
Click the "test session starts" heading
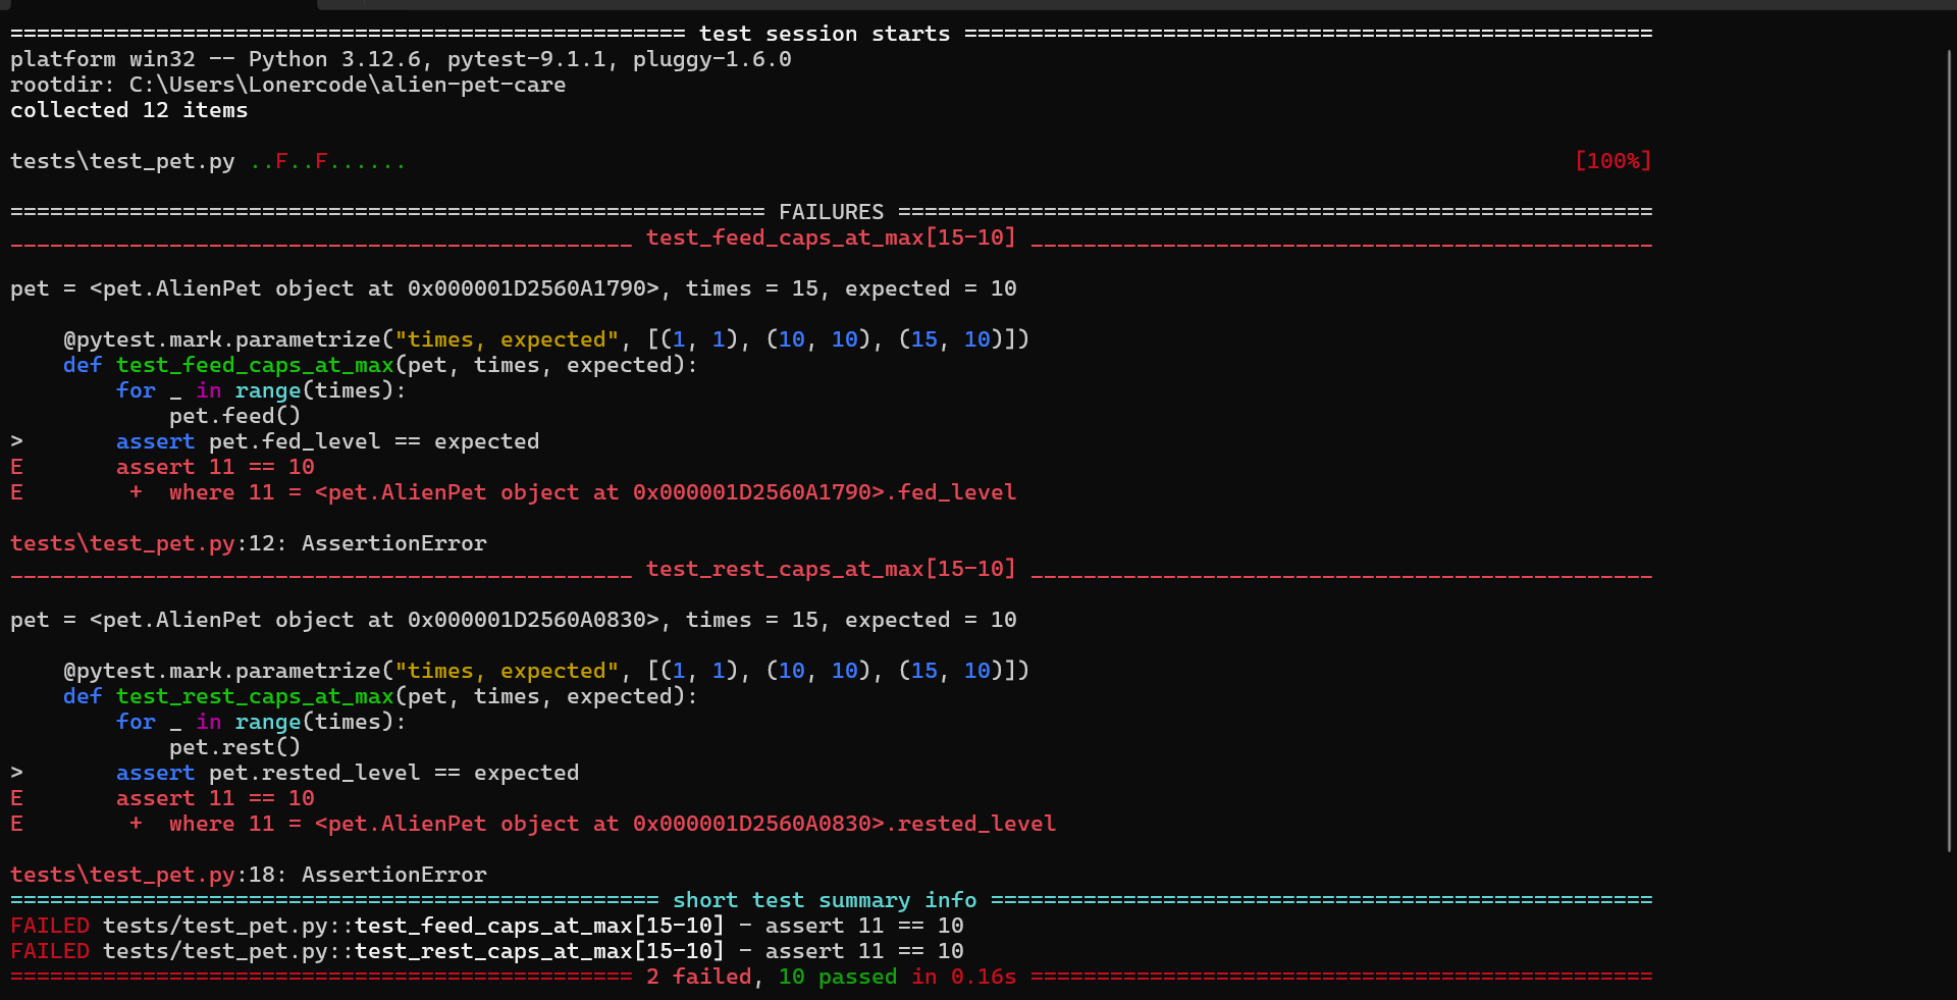point(824,34)
